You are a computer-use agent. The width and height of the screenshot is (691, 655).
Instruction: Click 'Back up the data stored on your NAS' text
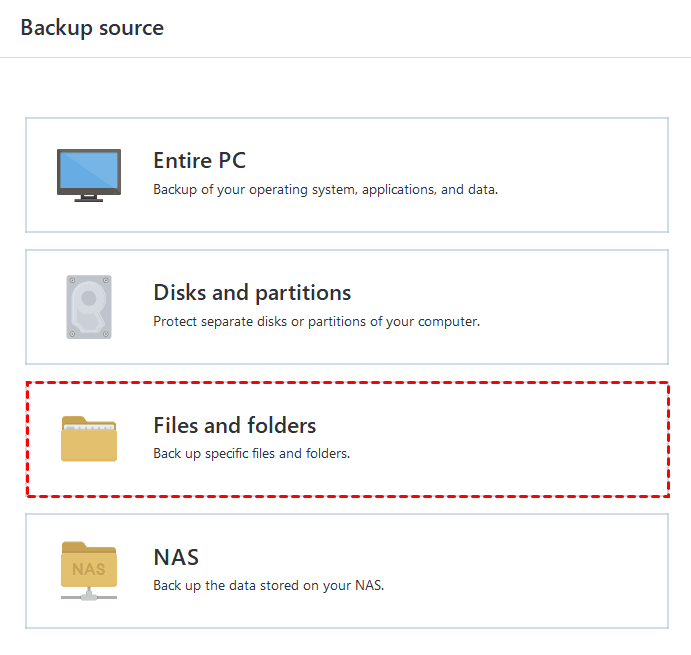[x=268, y=586]
